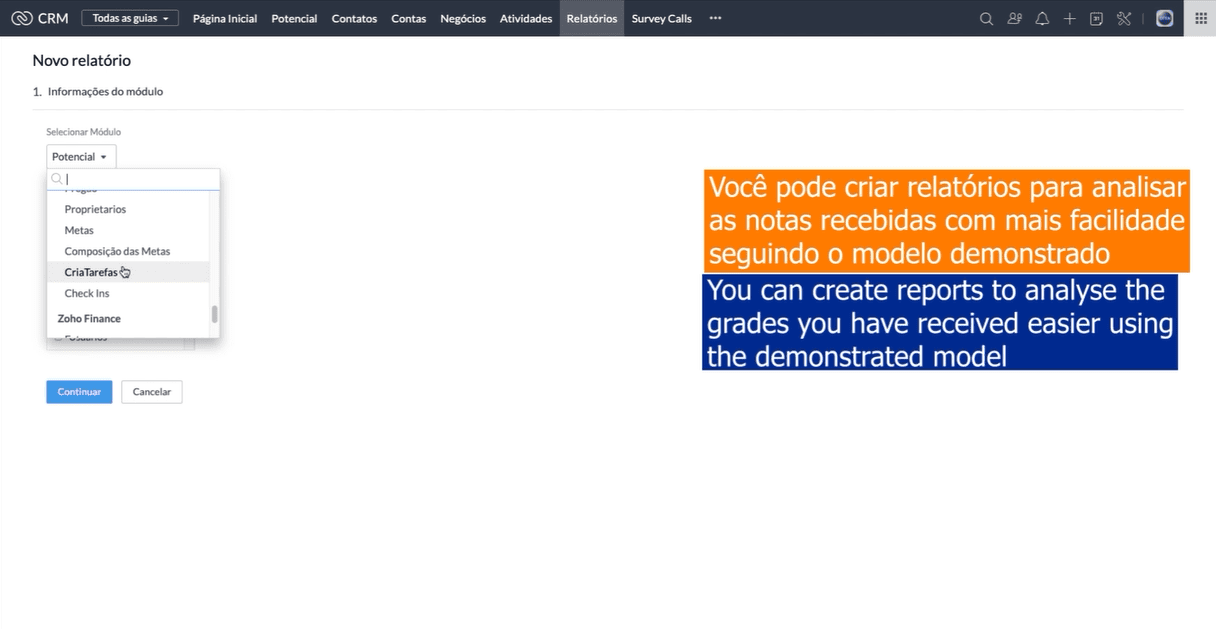The height and width of the screenshot is (629, 1216).
Task: Click the Cancelar button
Action: tap(152, 392)
